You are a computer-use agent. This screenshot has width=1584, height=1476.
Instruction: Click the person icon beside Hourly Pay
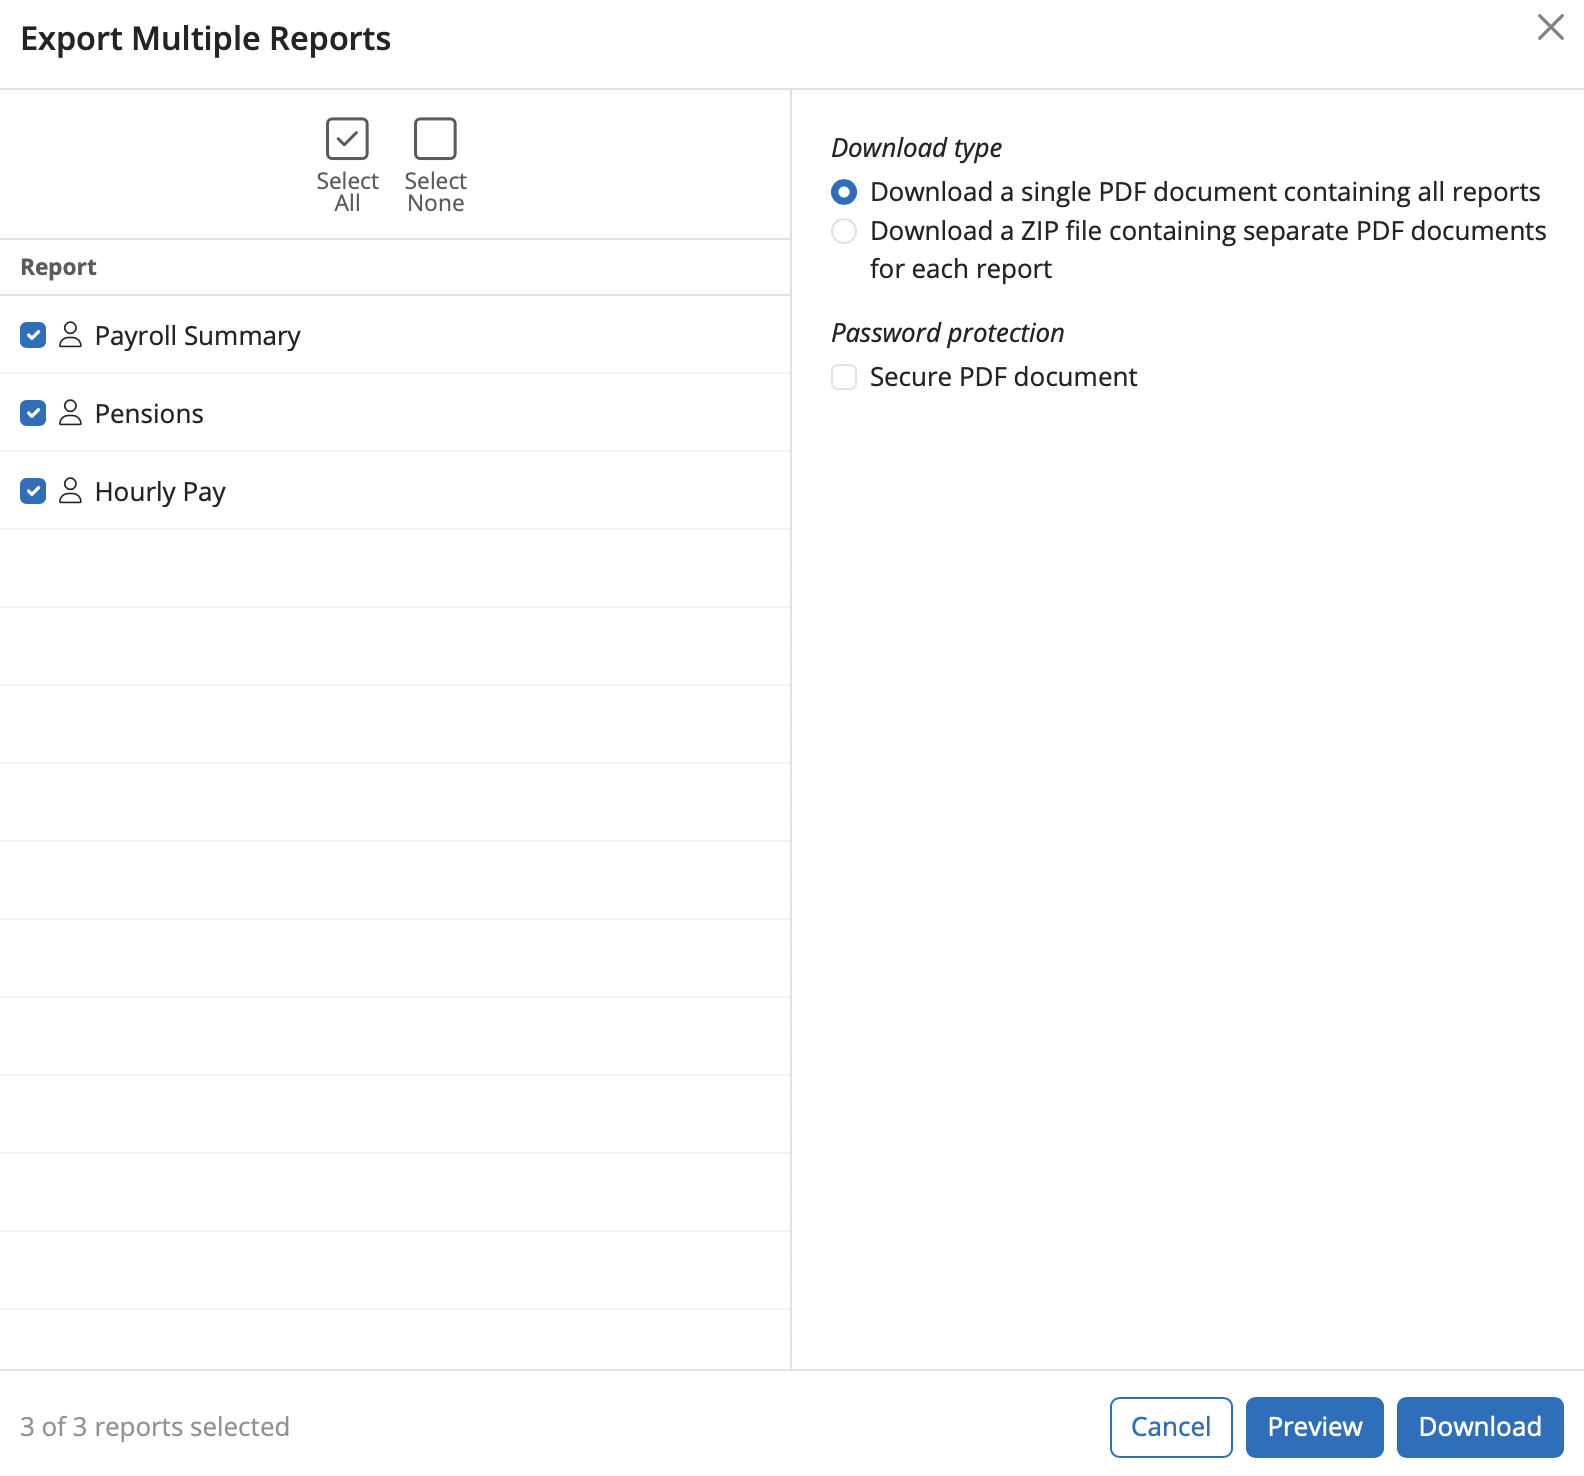[70, 491]
